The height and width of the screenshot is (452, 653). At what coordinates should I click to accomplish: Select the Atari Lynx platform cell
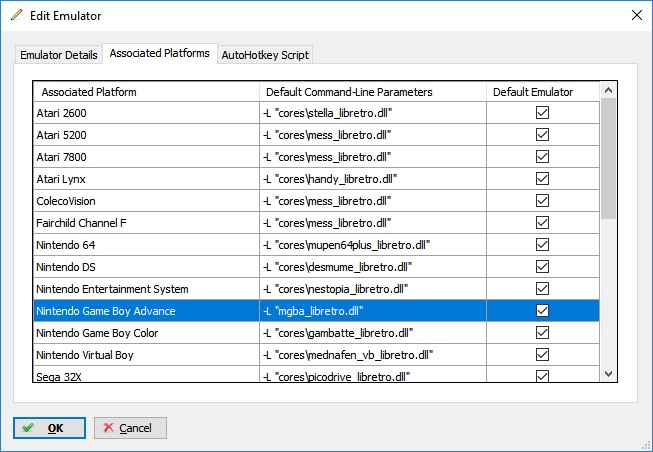[146, 179]
